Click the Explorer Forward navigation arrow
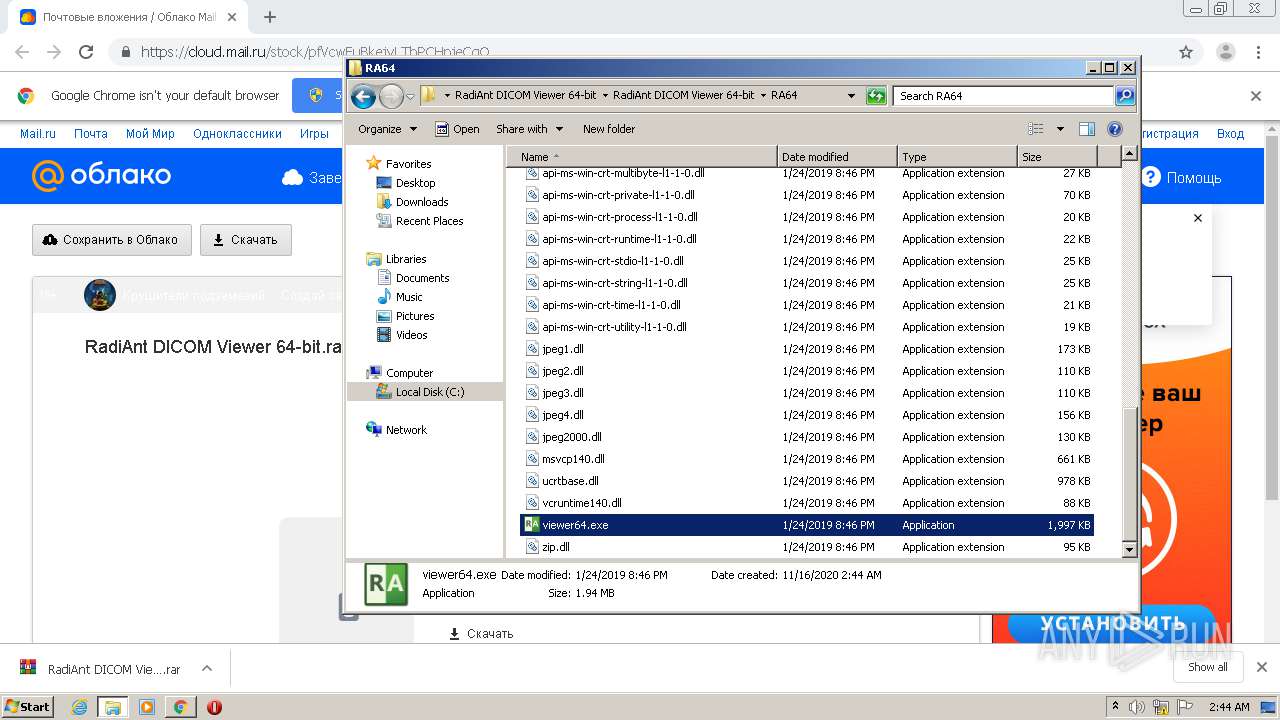The height and width of the screenshot is (720, 1280). click(x=391, y=96)
